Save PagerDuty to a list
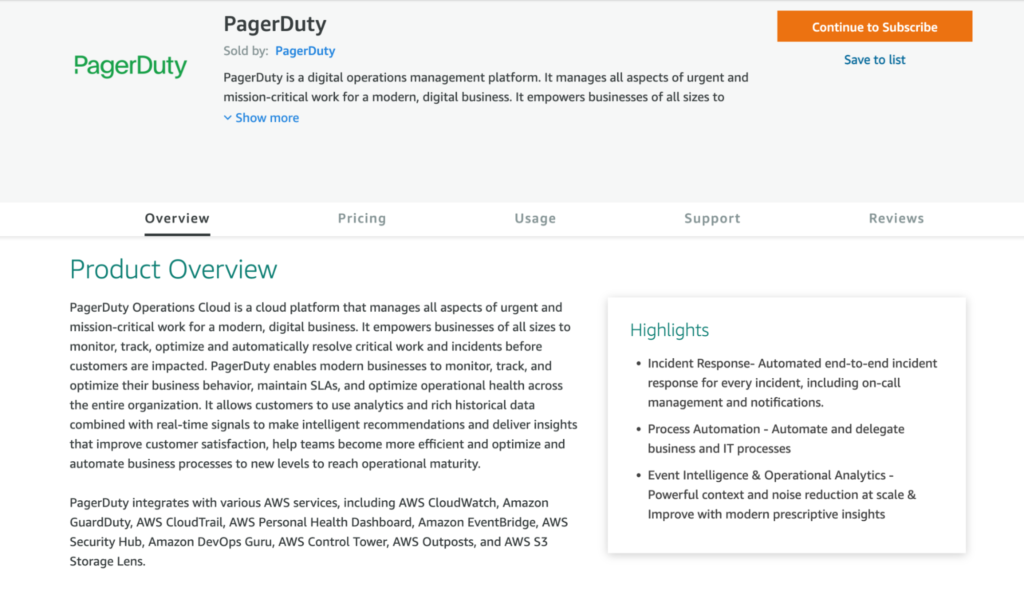The image size is (1024, 593). [x=874, y=60]
